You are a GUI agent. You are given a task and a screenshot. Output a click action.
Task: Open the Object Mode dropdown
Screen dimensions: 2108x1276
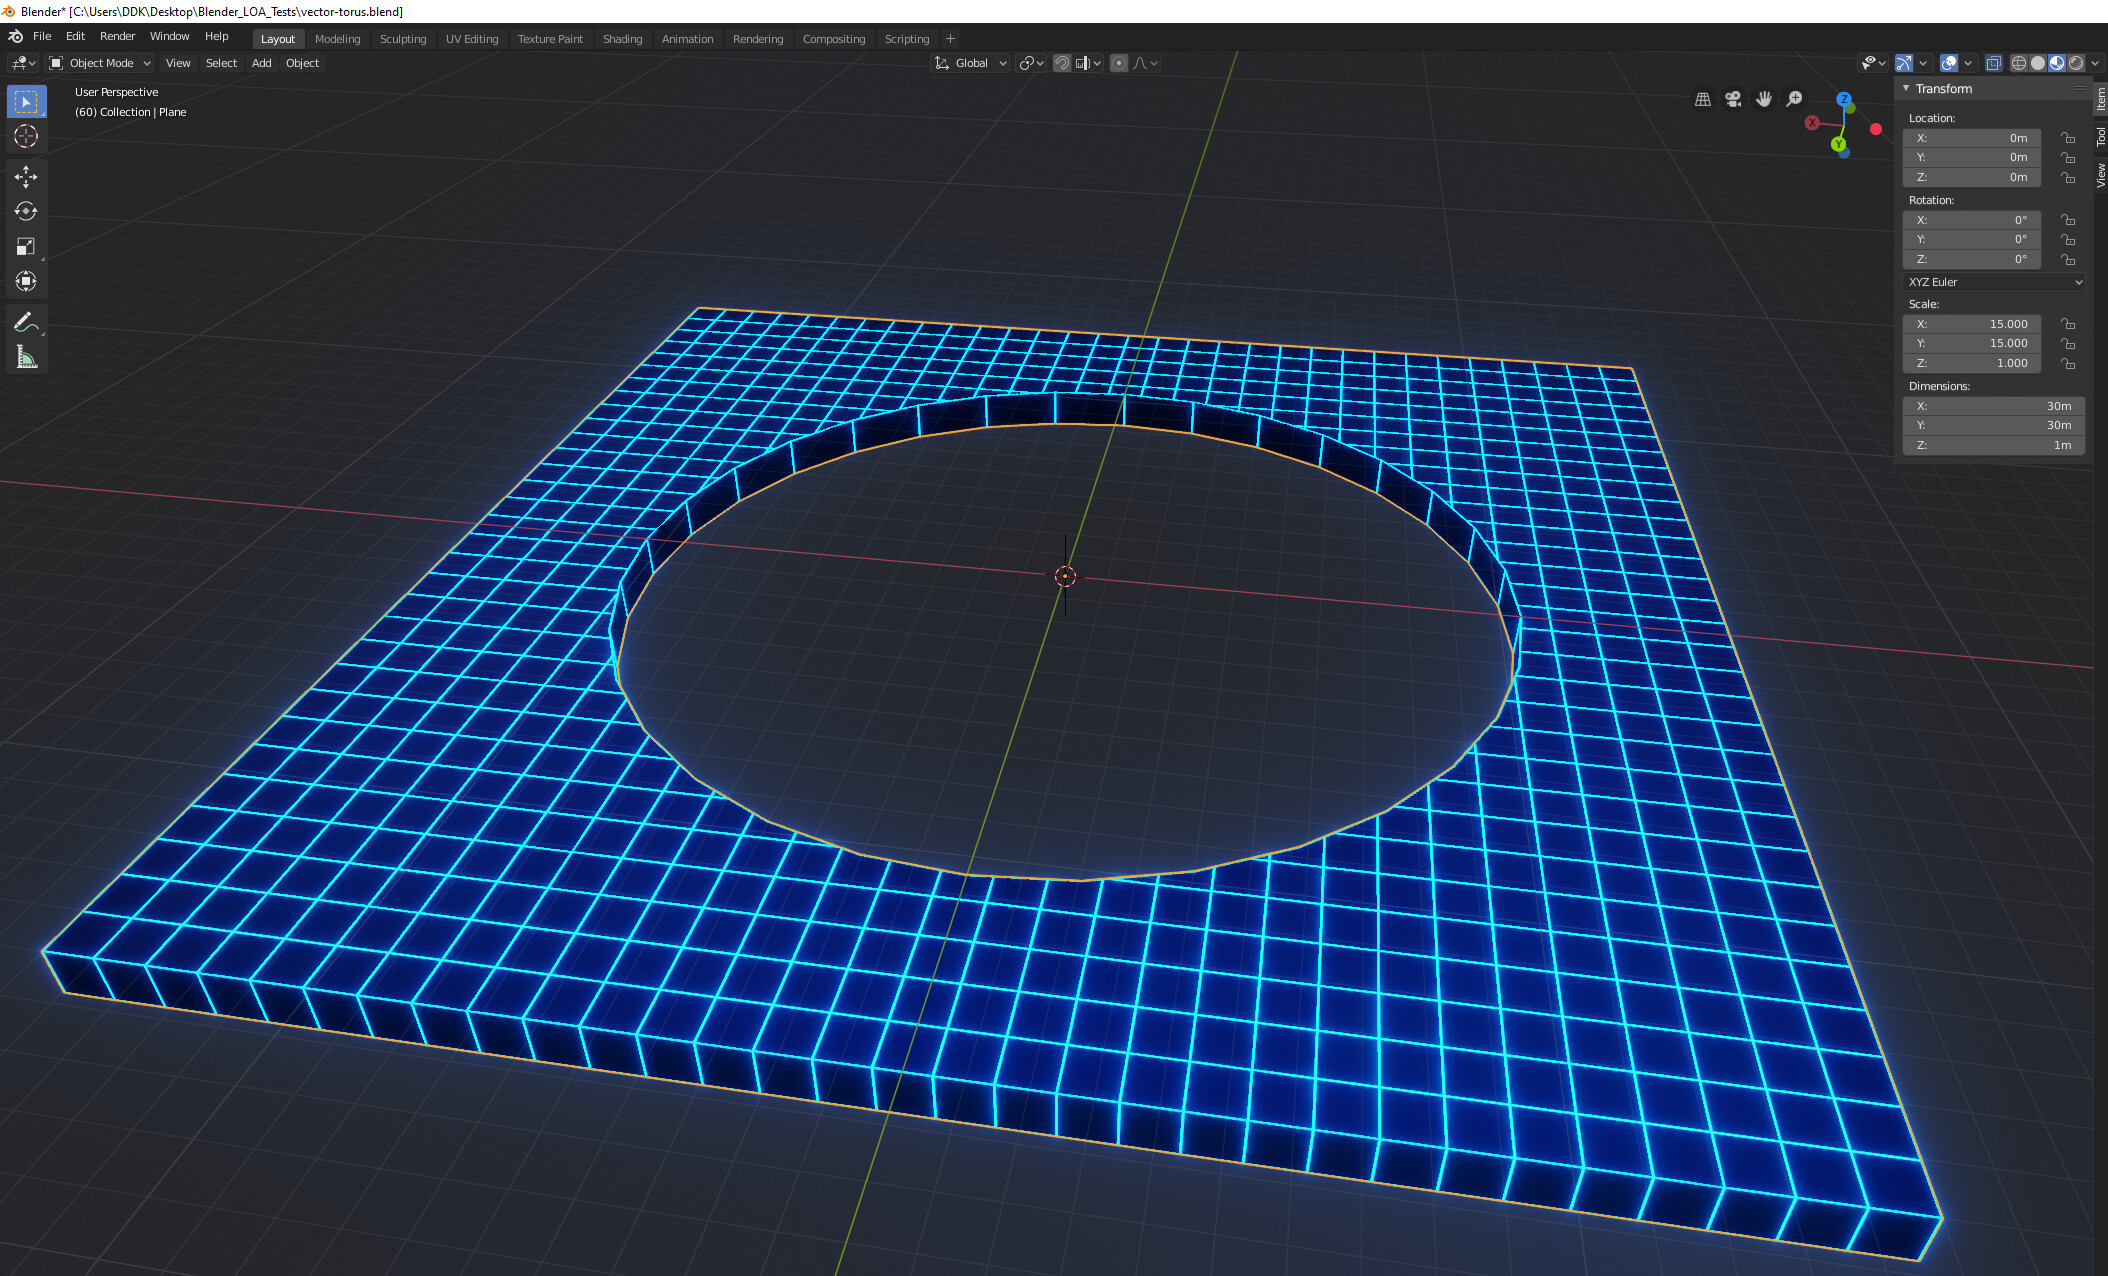tap(99, 62)
